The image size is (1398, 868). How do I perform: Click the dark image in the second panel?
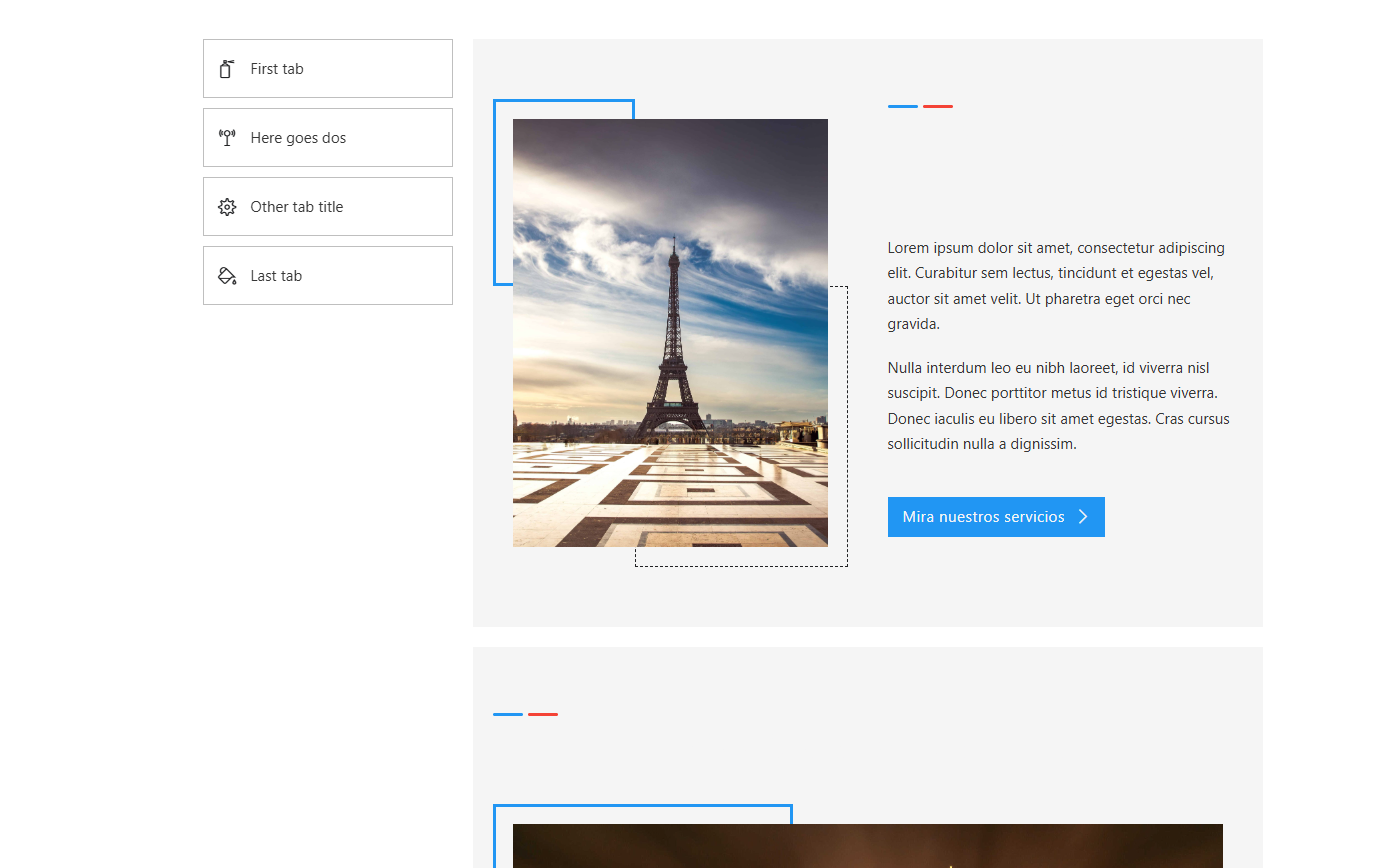(867, 846)
